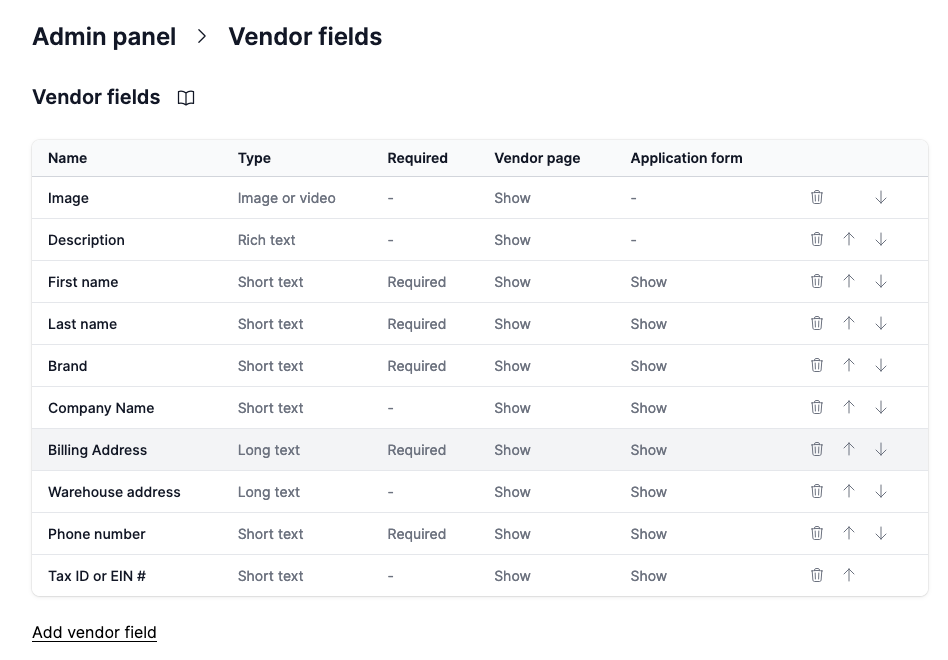
Task: Select the Vendor fields breadcrumb item
Action: click(305, 37)
